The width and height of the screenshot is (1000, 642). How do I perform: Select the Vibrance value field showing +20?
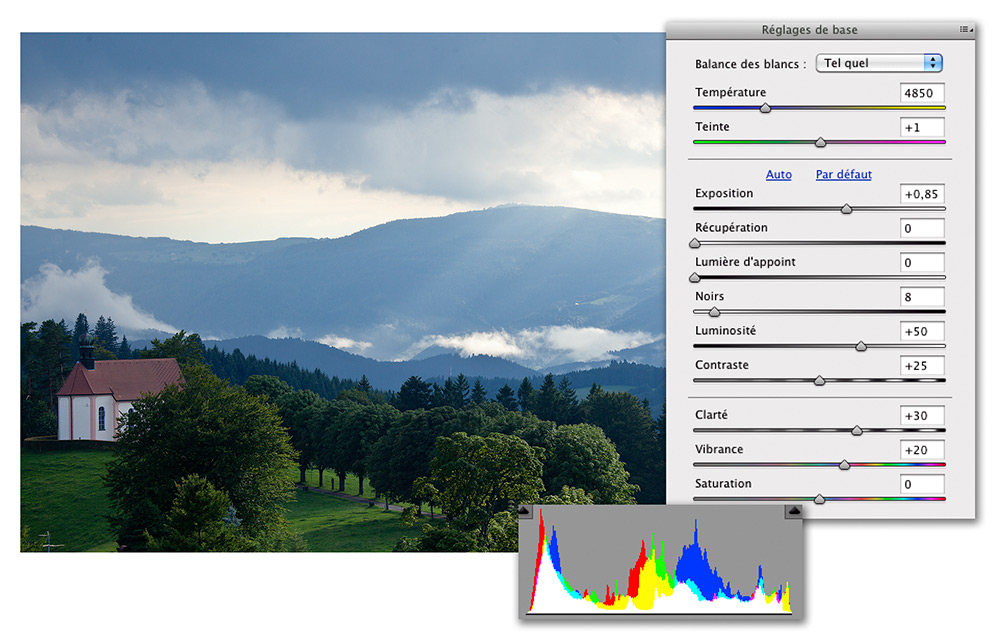coord(922,450)
